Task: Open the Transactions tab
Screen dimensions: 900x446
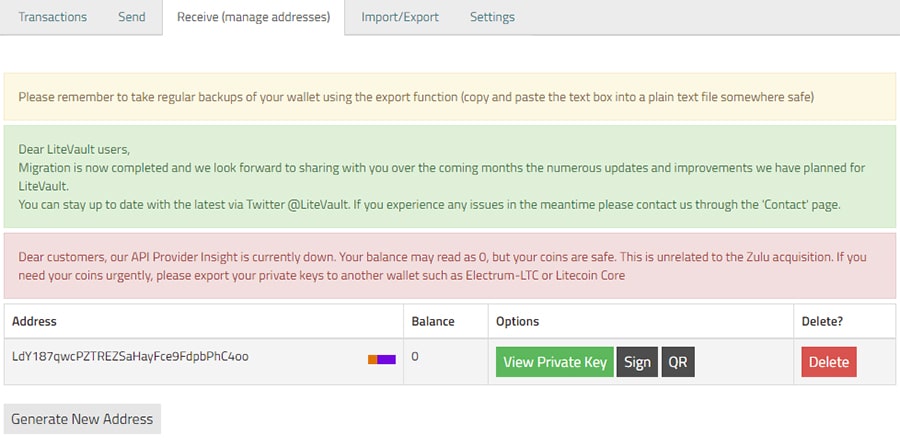Action: coord(52,17)
